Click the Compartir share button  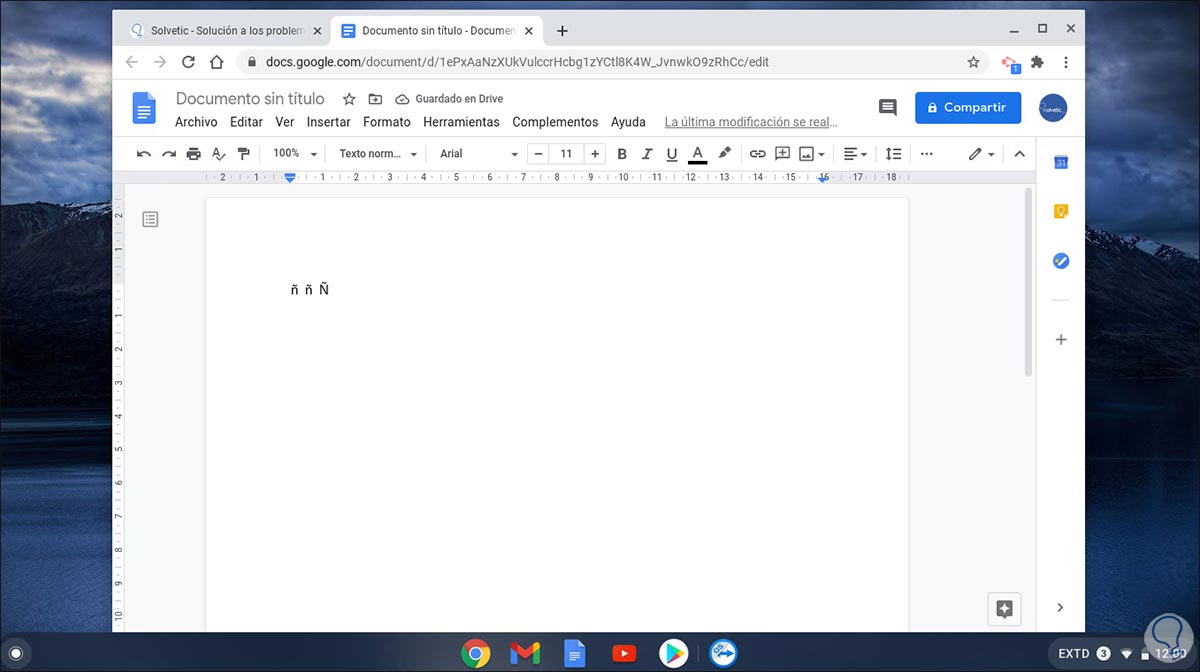(x=968, y=107)
